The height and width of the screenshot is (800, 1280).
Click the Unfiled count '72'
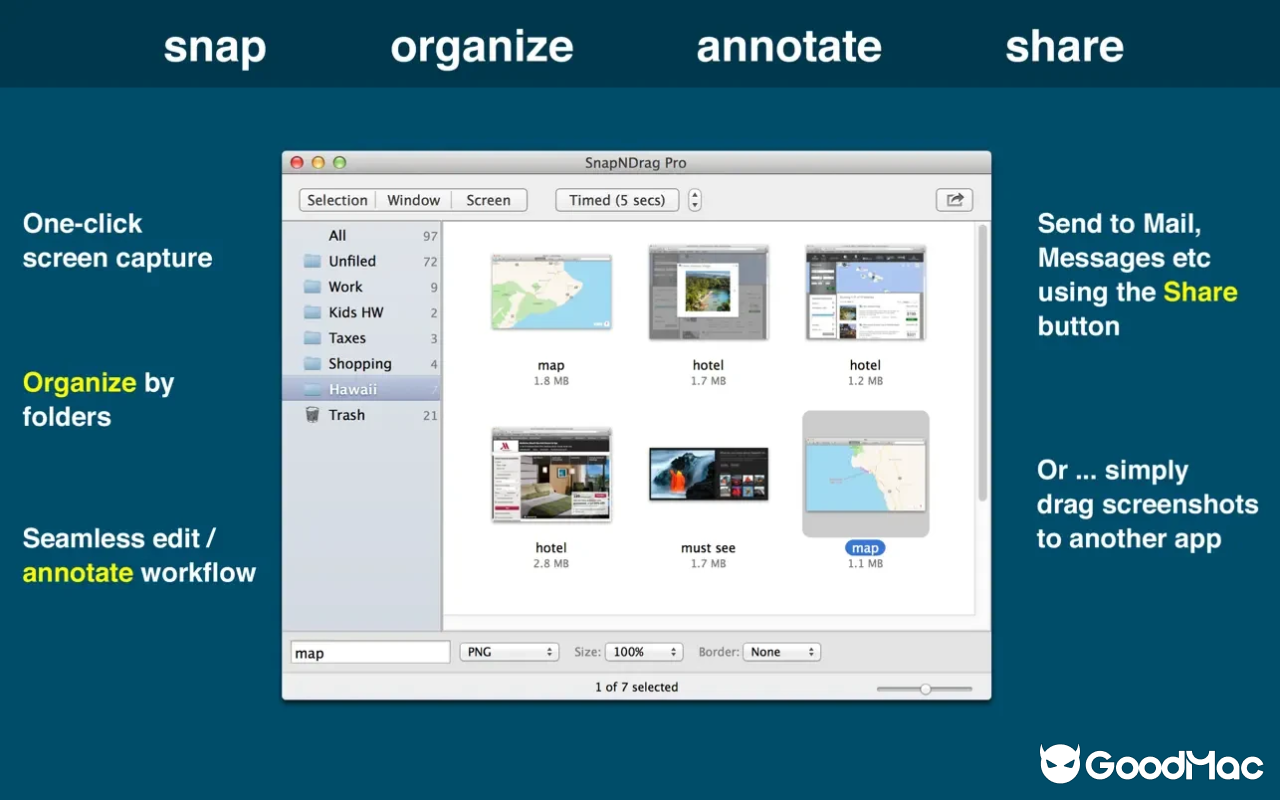point(430,262)
